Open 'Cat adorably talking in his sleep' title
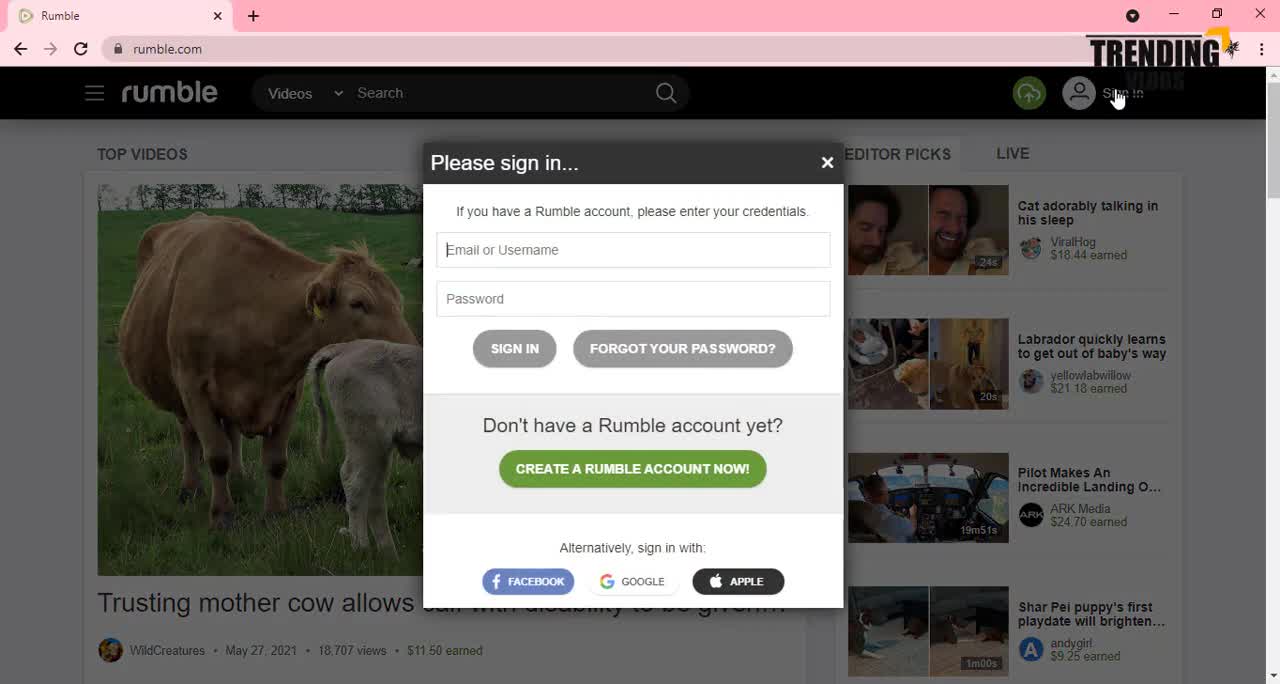1280x684 pixels. click(1088, 213)
